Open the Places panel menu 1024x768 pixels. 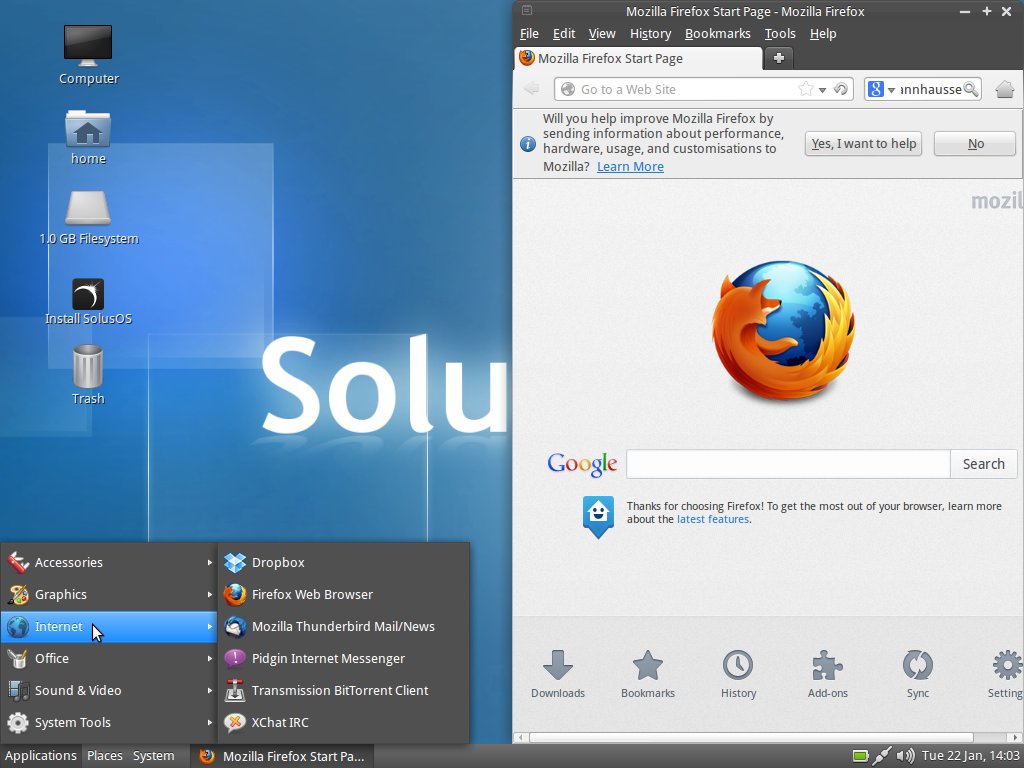pyautogui.click(x=104, y=756)
